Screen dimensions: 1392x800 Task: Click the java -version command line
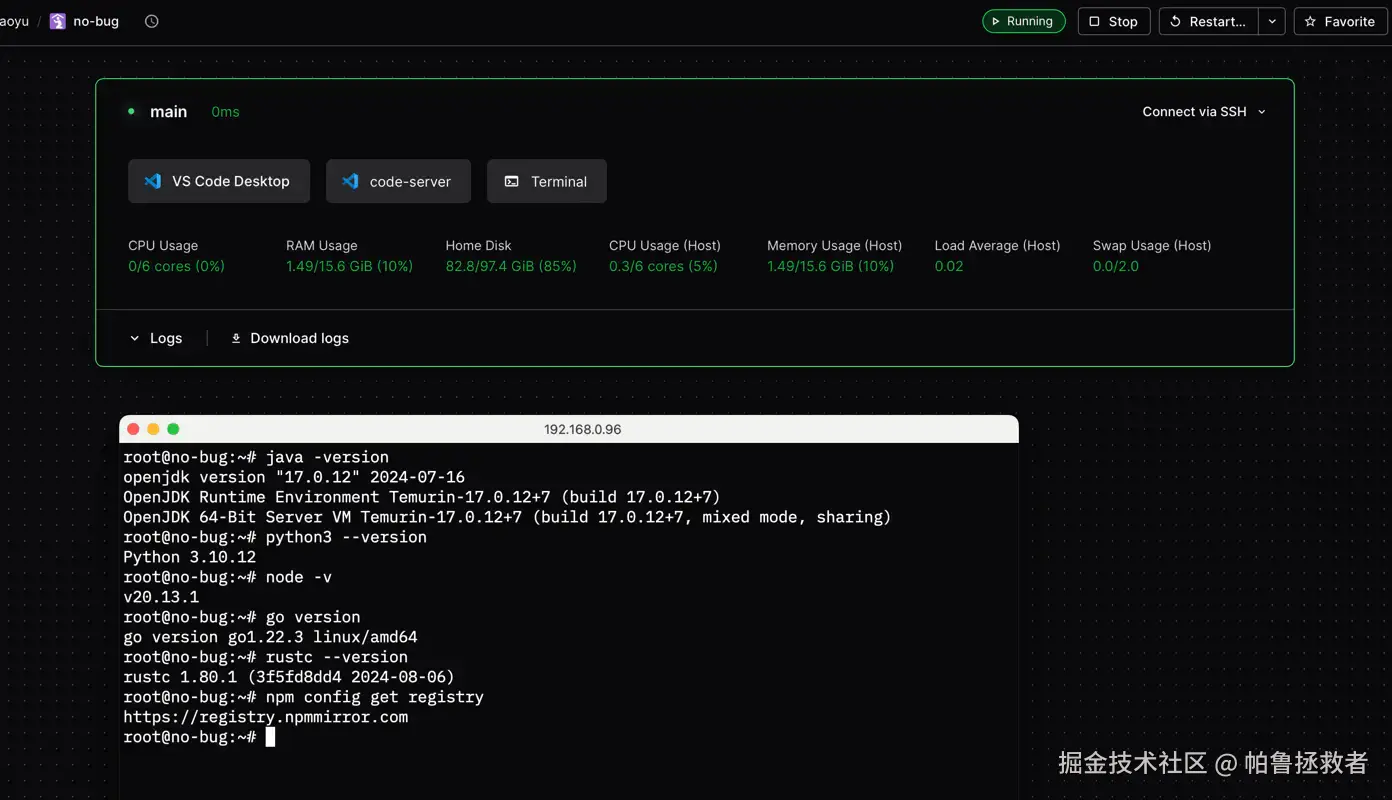[x=256, y=457]
